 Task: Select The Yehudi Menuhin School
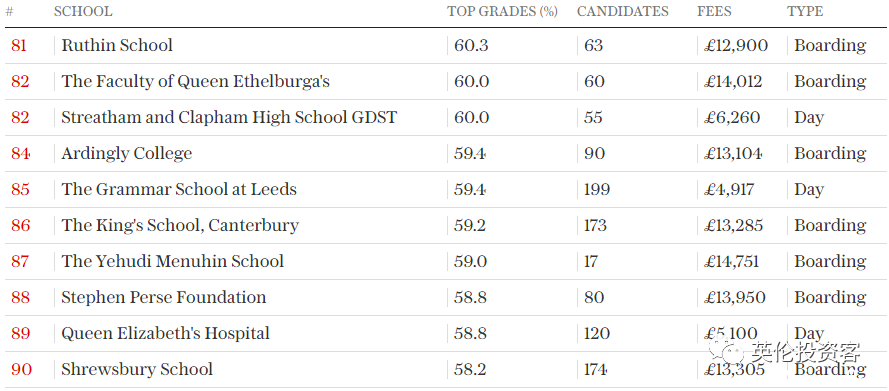pos(172,261)
